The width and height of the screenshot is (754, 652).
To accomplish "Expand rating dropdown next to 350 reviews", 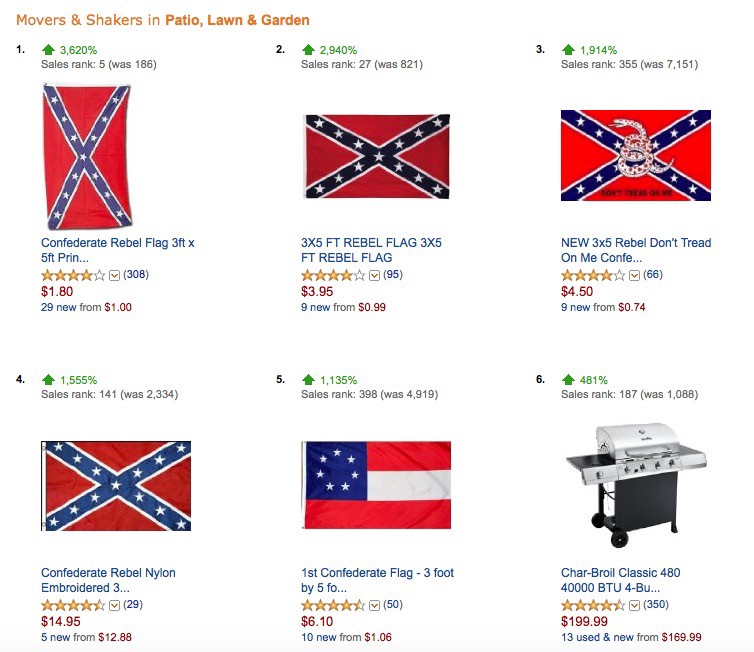I will click(635, 605).
